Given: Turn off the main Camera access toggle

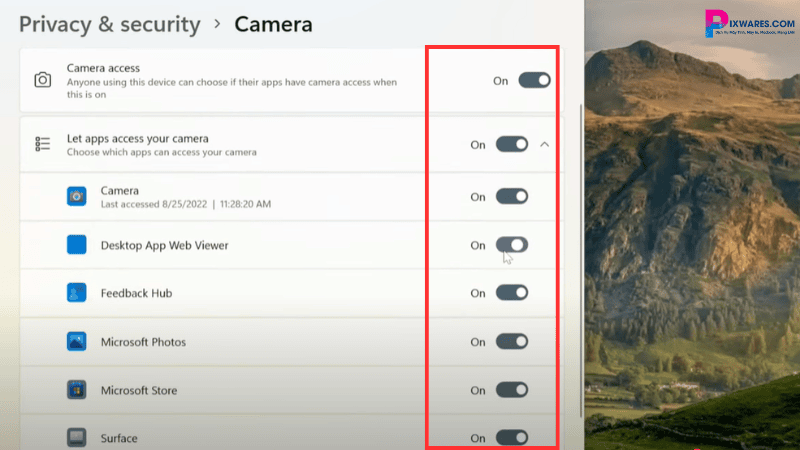Looking at the screenshot, I should [x=534, y=80].
